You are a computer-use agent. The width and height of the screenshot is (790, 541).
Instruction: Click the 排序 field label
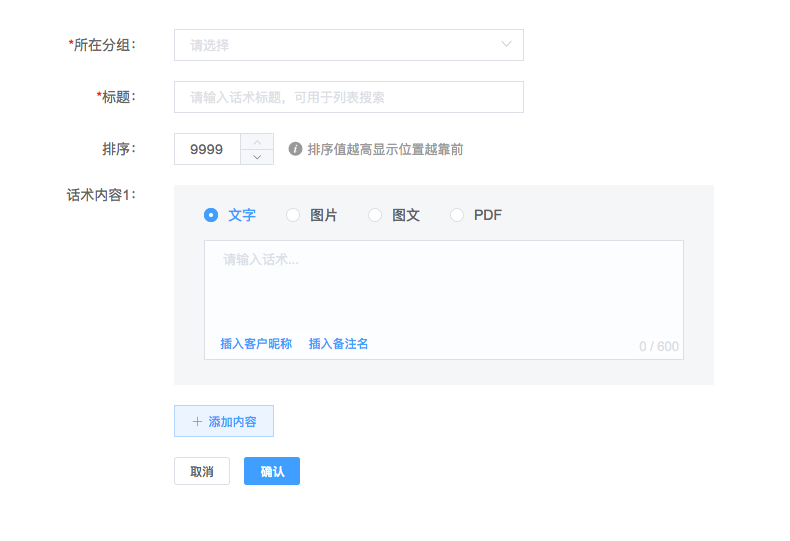pyautogui.click(x=119, y=149)
